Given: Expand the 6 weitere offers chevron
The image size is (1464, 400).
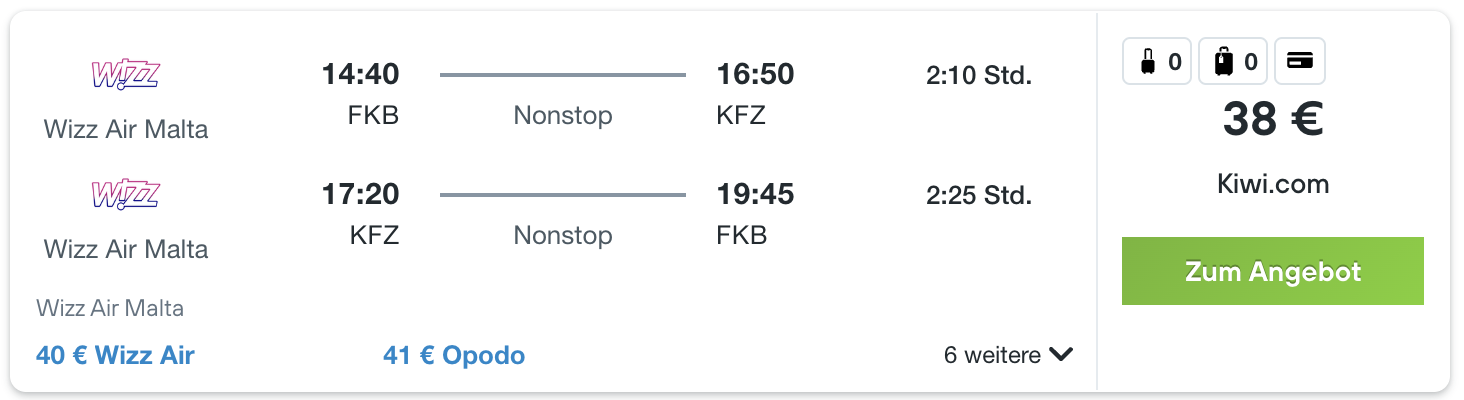Looking at the screenshot, I should click(1061, 355).
